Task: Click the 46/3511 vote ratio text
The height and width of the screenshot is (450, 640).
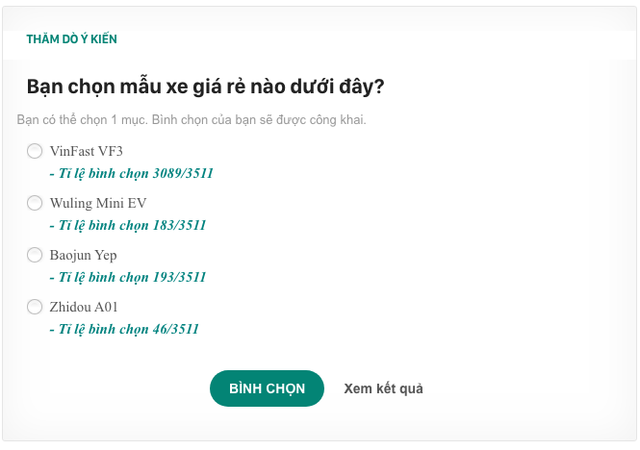Action: pyautogui.click(x=176, y=329)
